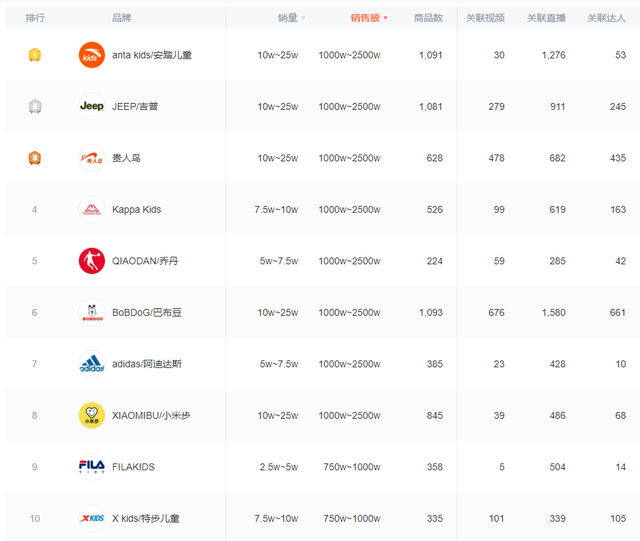Open QIAODAN/乔丹 brand link
640x541 pixels.
[145, 261]
